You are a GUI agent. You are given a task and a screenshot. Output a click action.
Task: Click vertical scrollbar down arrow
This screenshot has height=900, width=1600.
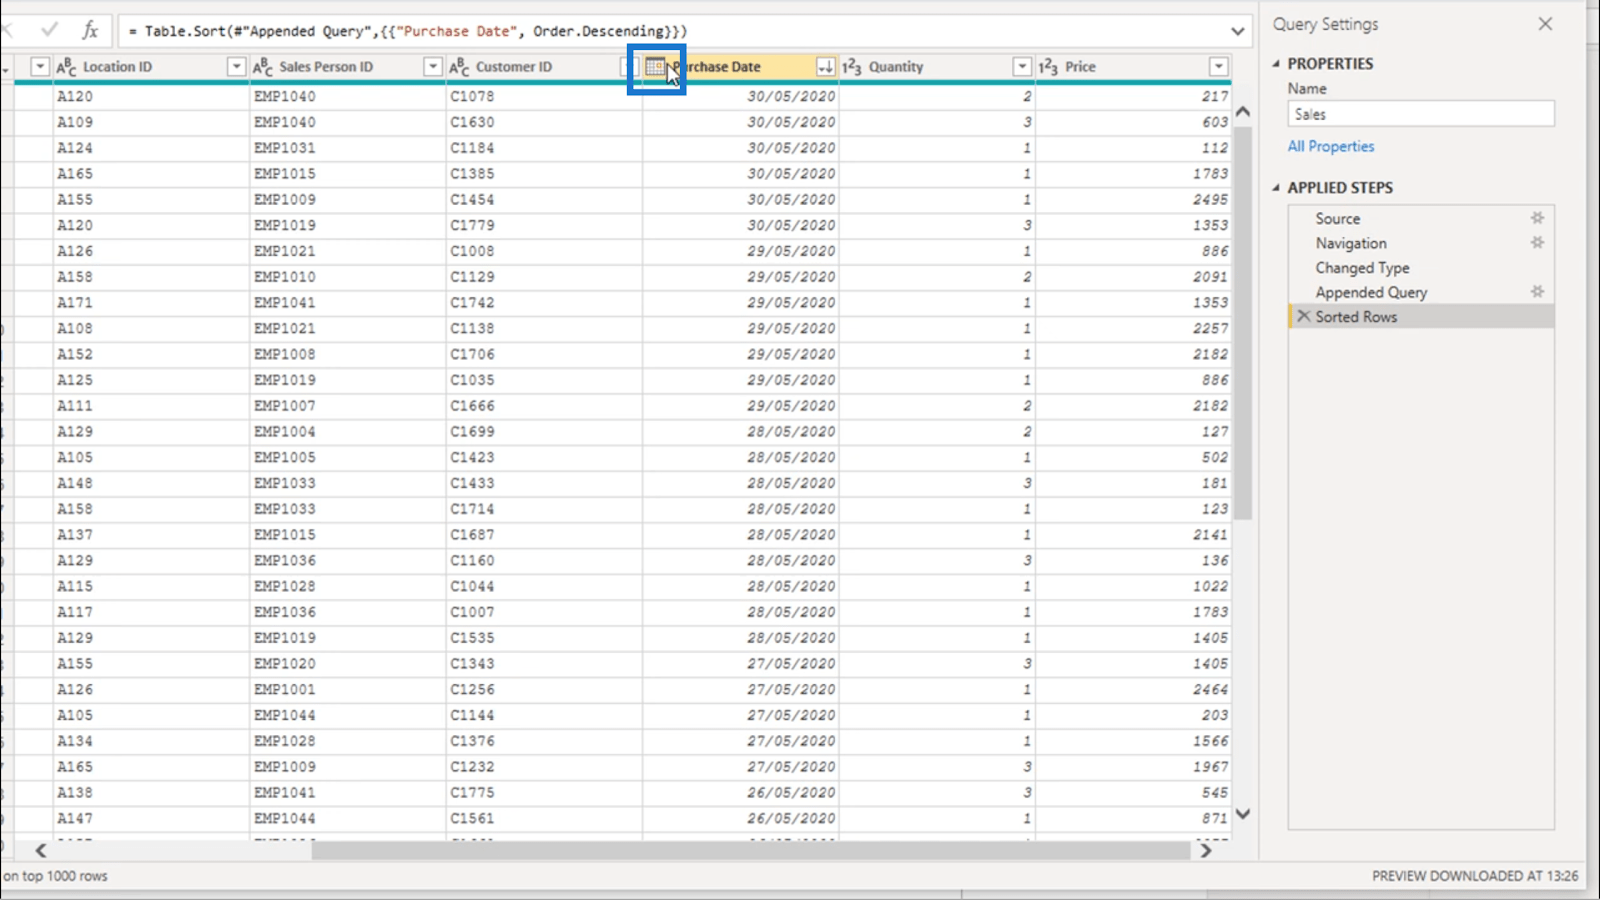(x=1243, y=814)
